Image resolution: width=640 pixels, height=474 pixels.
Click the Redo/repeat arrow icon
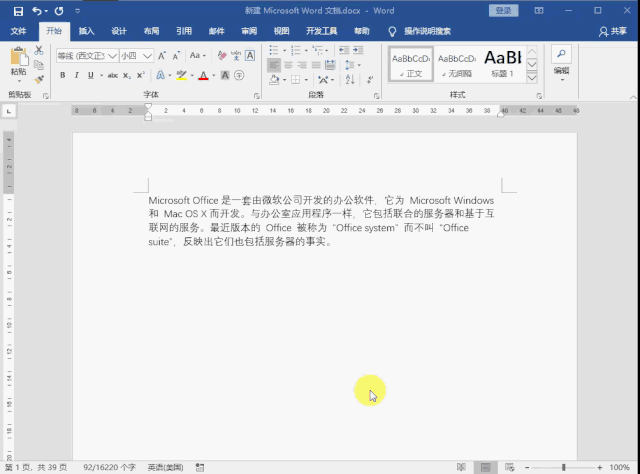[x=59, y=11]
